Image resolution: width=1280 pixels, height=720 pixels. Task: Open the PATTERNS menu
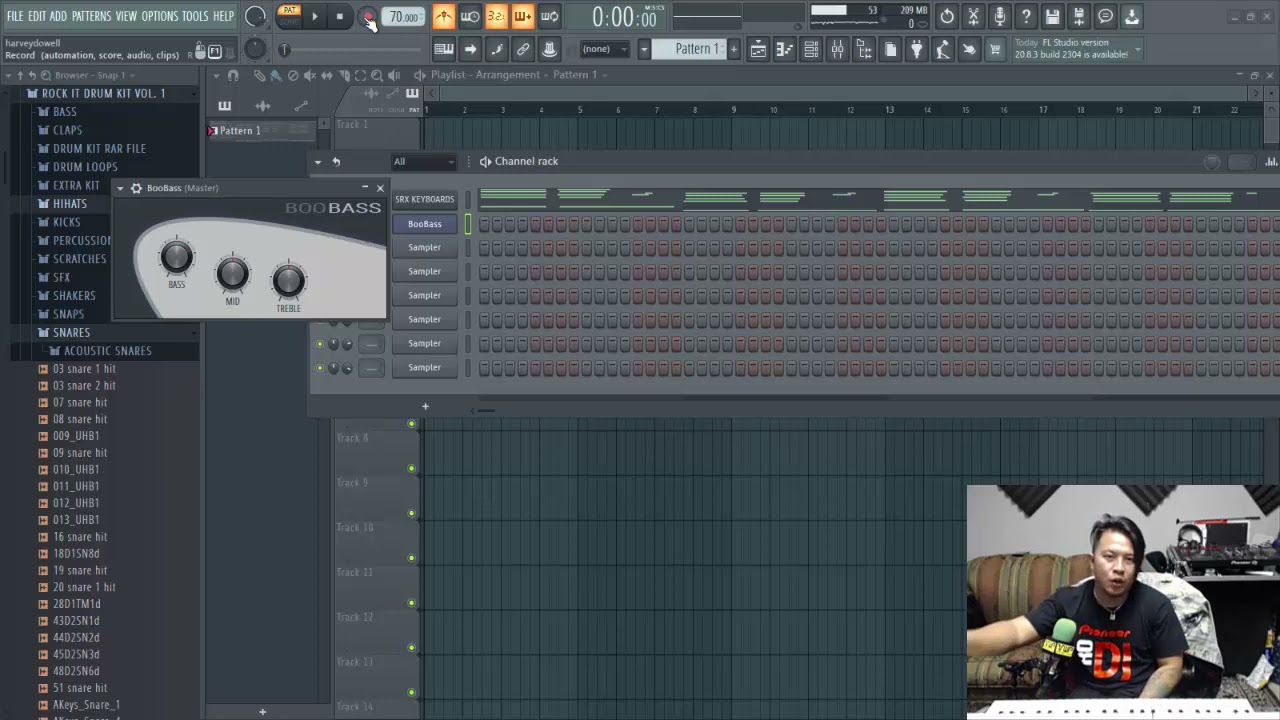tap(91, 16)
